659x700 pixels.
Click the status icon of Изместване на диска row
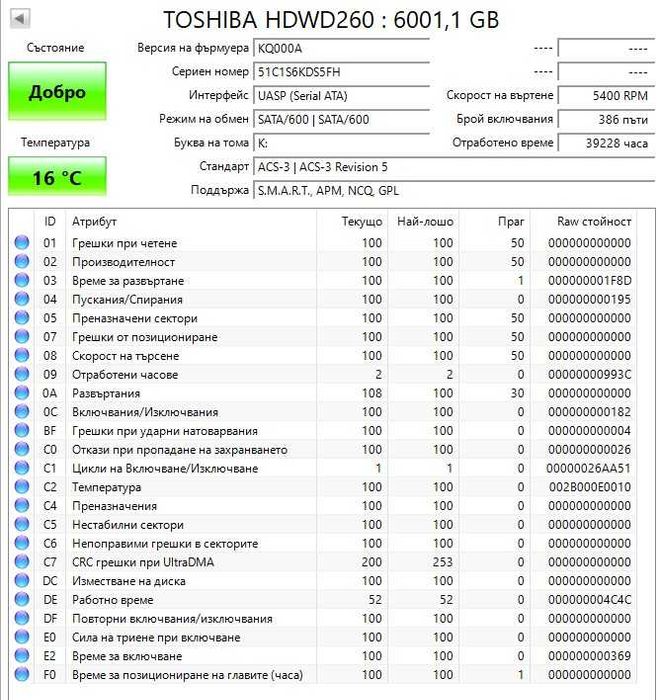pyautogui.click(x=21, y=580)
